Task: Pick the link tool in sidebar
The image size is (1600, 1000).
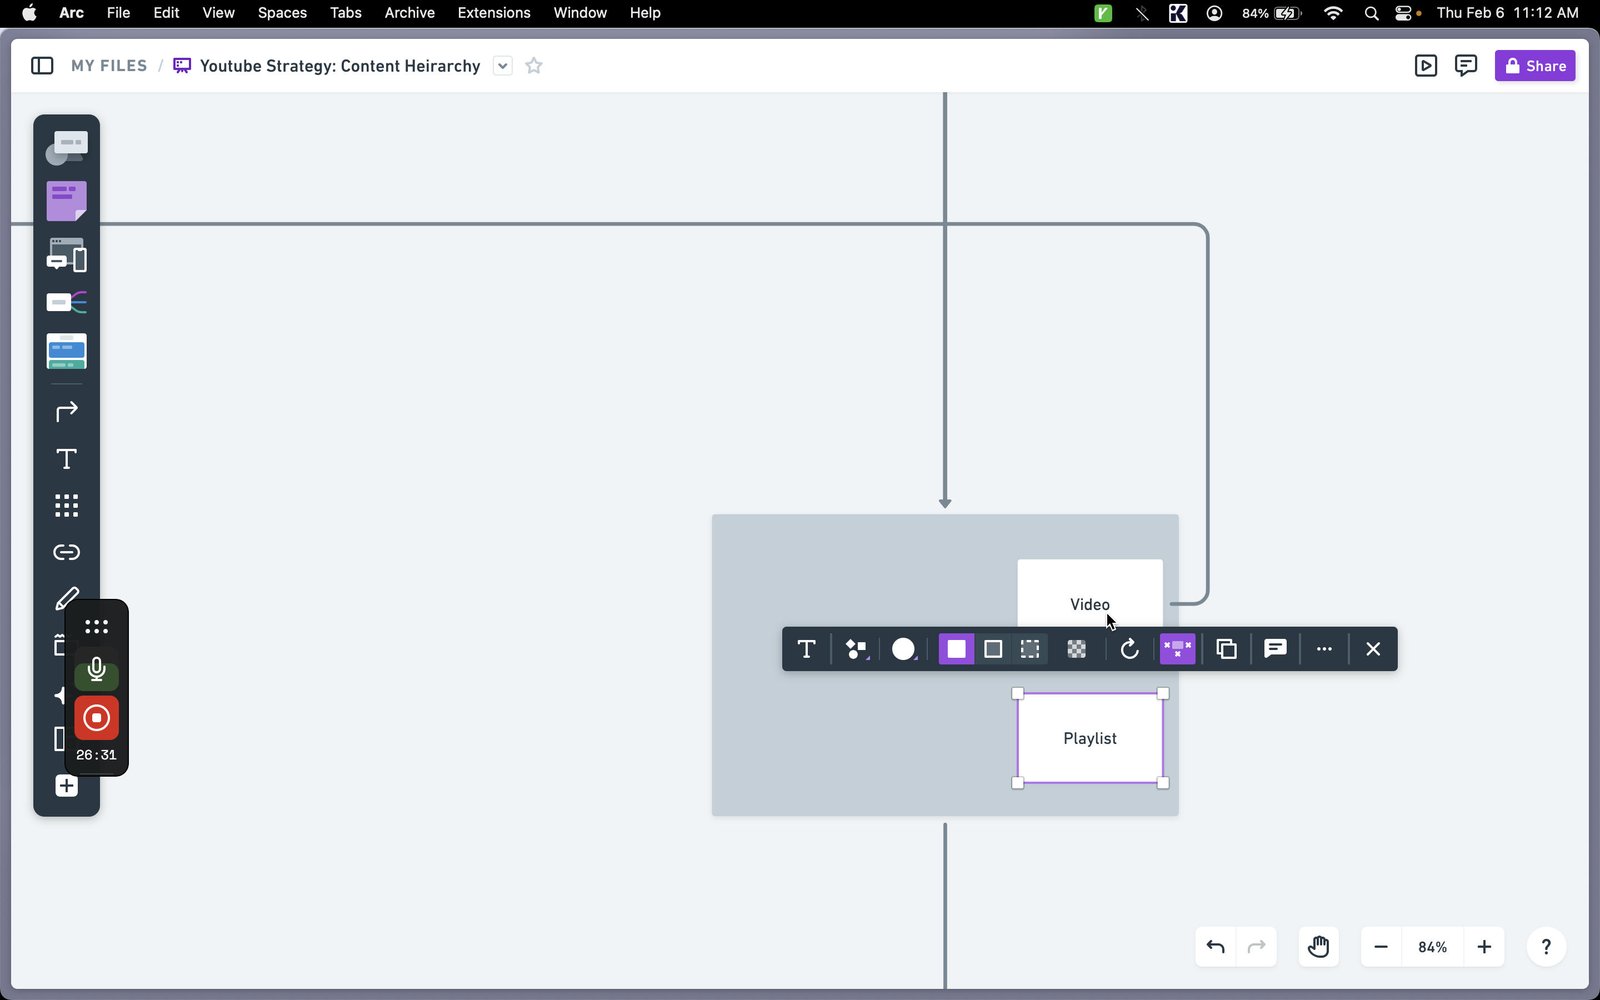Action: [x=66, y=552]
